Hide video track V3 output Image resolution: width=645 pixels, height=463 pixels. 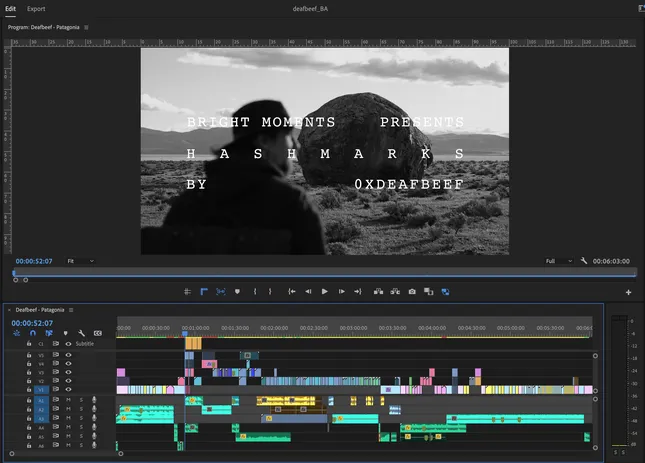tap(68, 372)
